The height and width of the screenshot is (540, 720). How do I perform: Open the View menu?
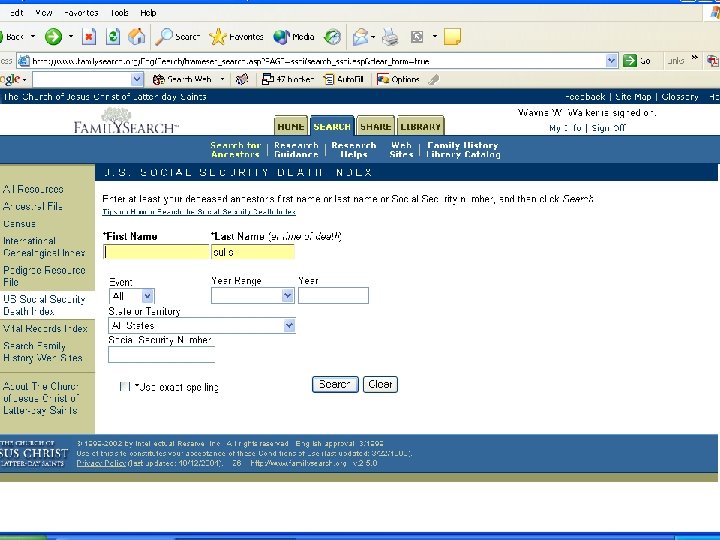tap(44, 13)
